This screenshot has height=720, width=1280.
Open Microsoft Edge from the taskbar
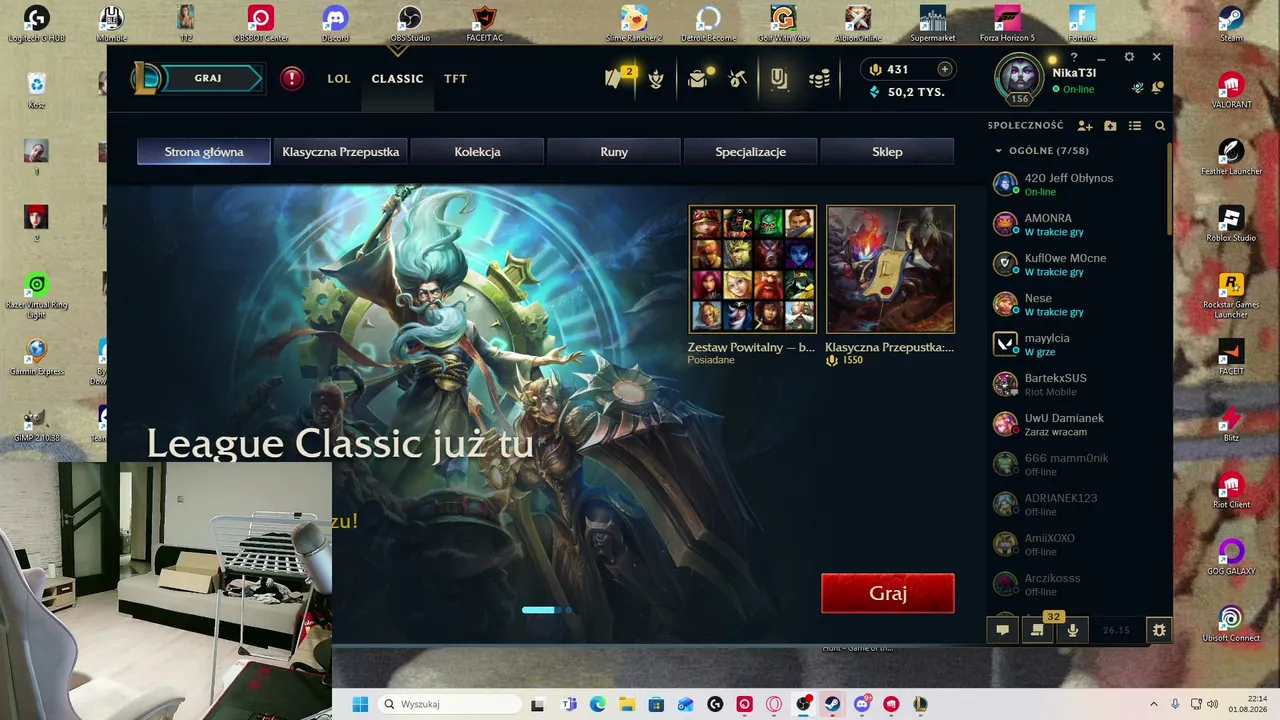click(597, 704)
